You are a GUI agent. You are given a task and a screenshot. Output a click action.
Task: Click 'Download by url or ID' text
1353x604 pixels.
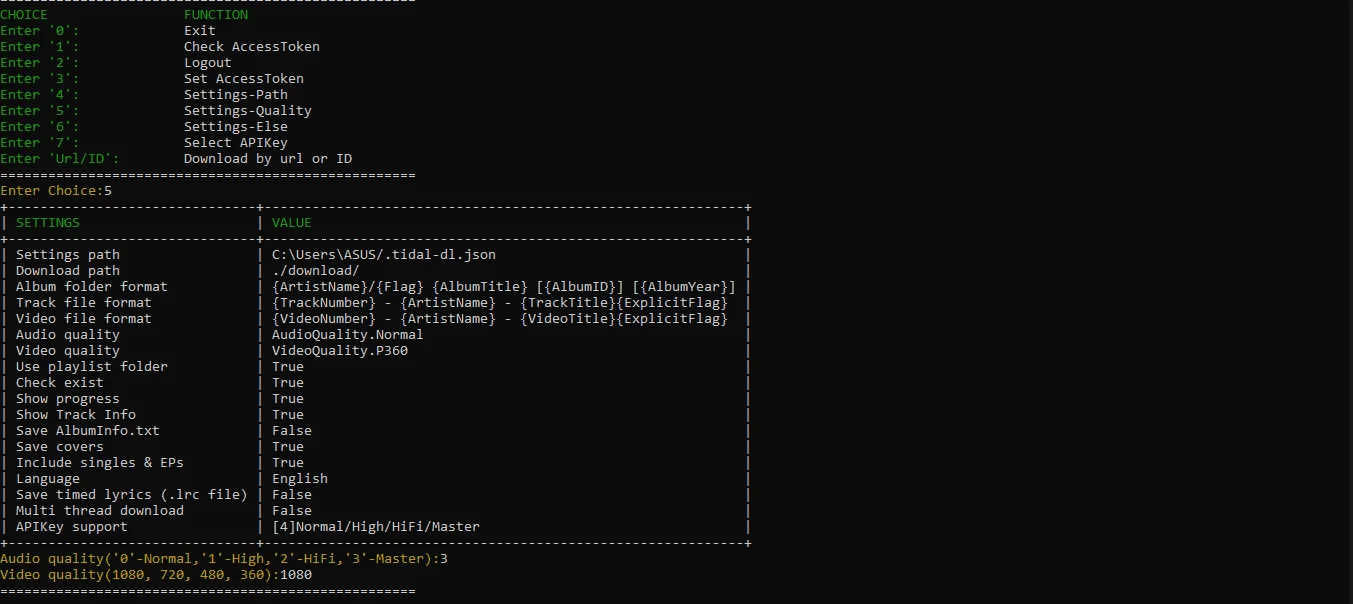pyautogui.click(x=268, y=159)
